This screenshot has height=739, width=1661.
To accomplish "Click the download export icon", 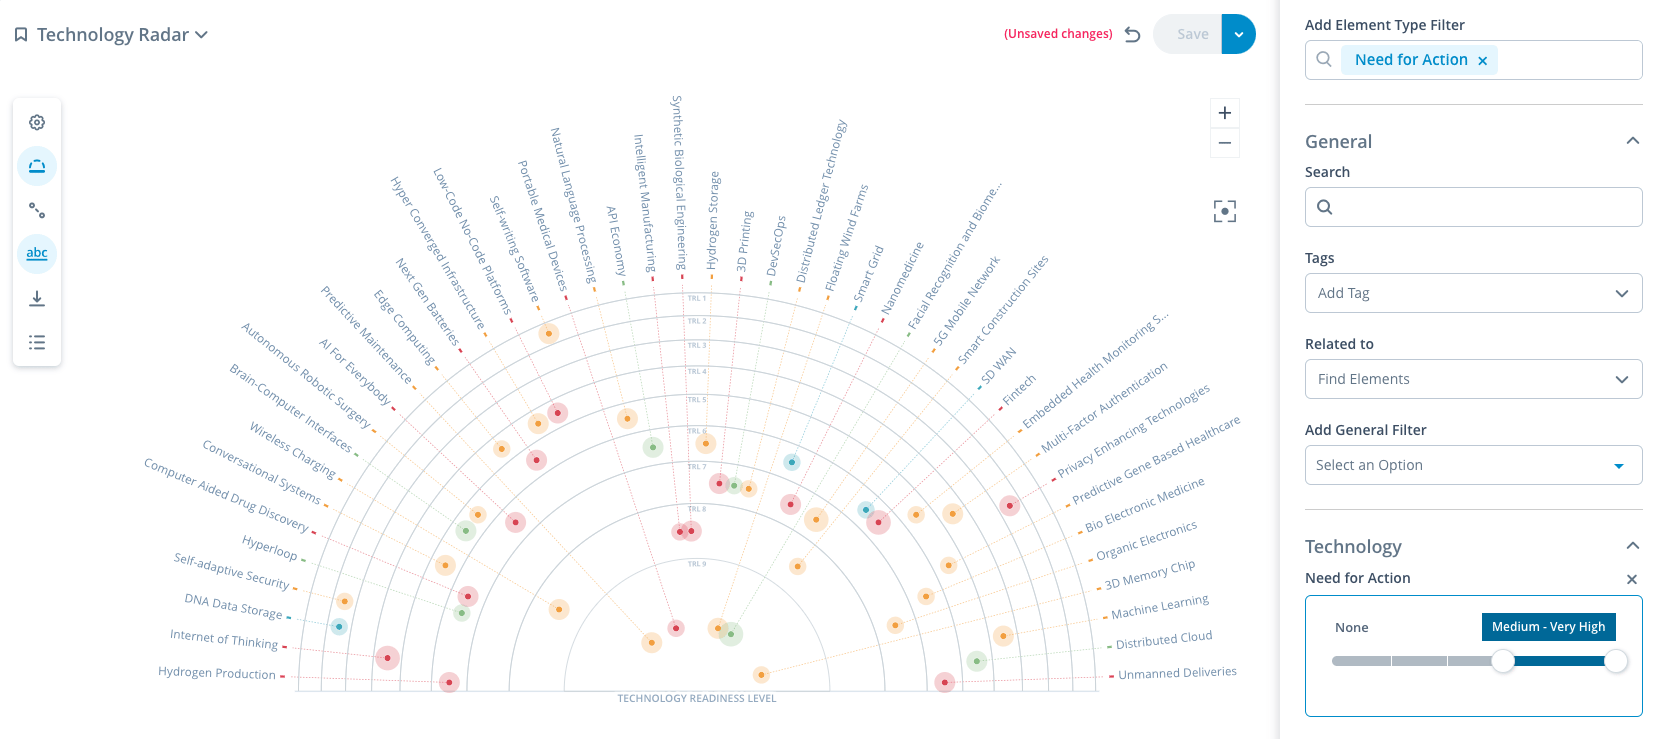I will 37,298.
